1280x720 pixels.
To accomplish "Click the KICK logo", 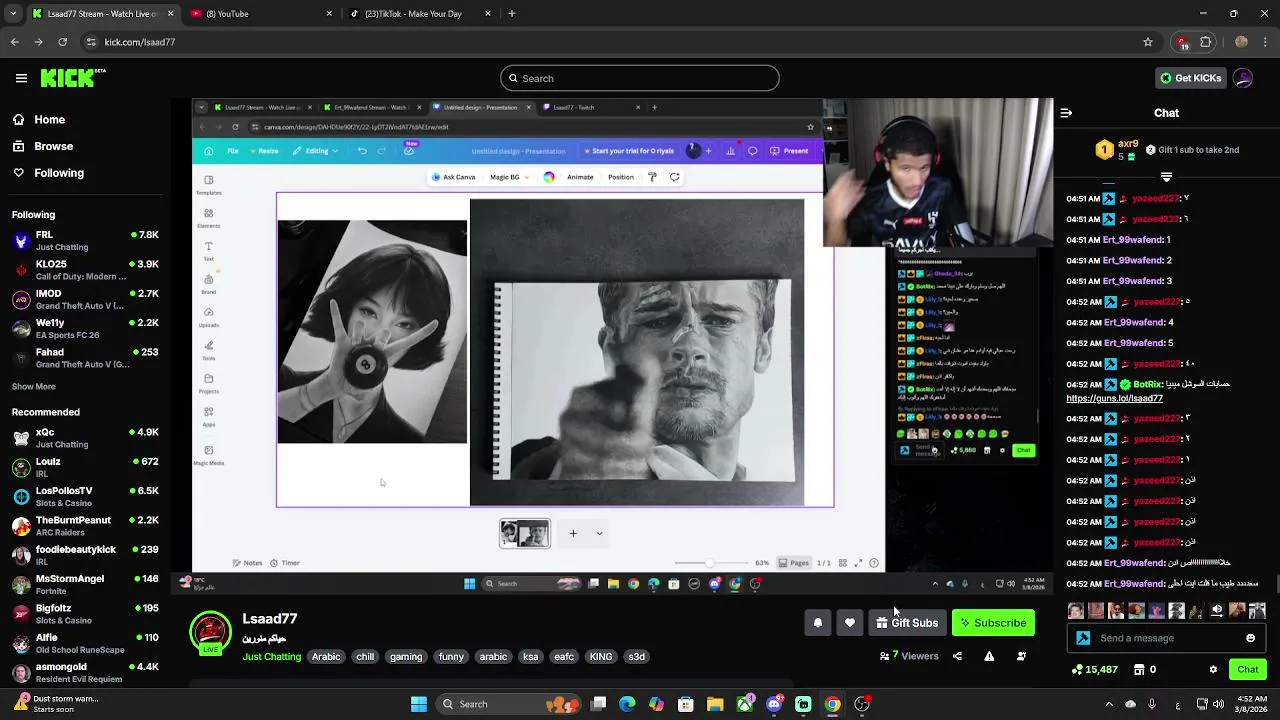I will (x=72, y=78).
